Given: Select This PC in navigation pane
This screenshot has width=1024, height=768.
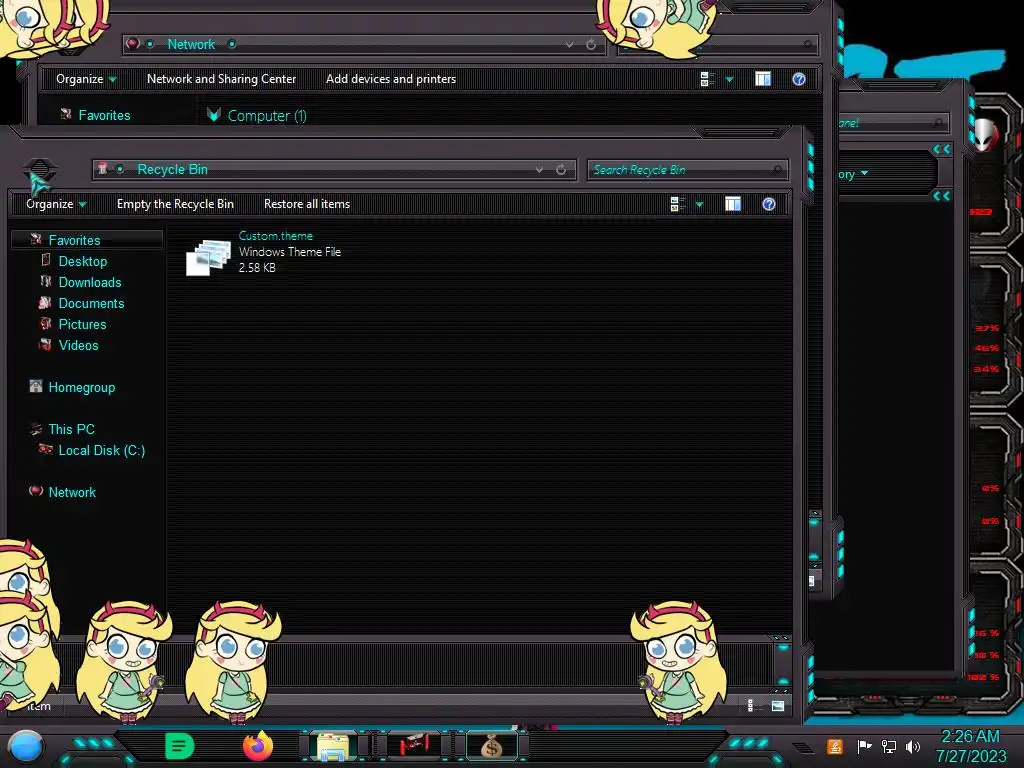Looking at the screenshot, I should [x=72, y=429].
